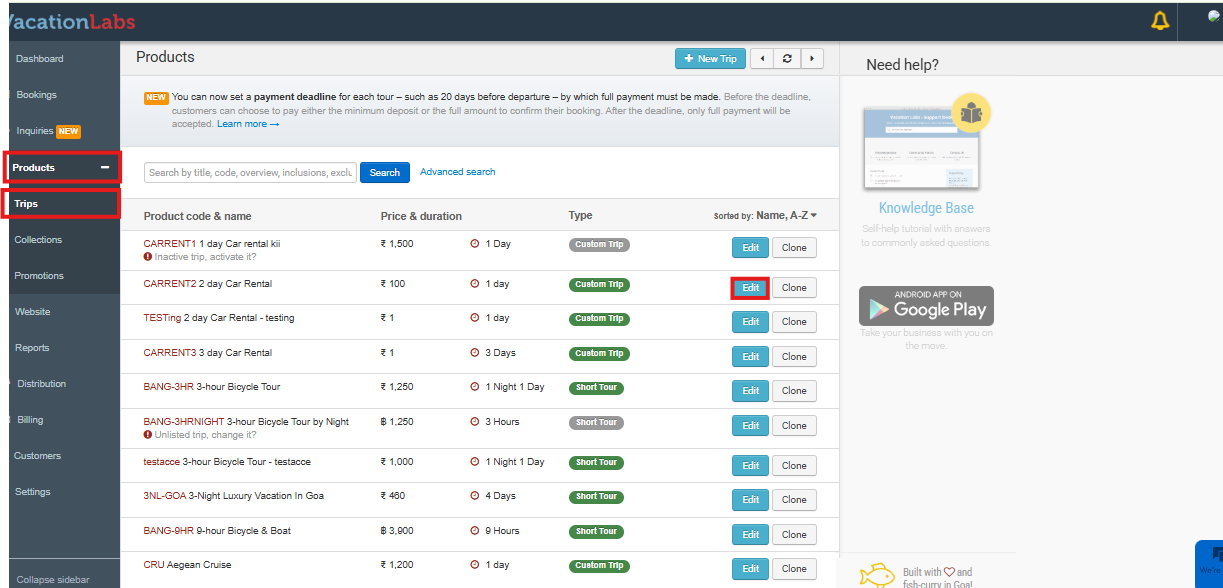Click the Learn more link

pos(247,124)
